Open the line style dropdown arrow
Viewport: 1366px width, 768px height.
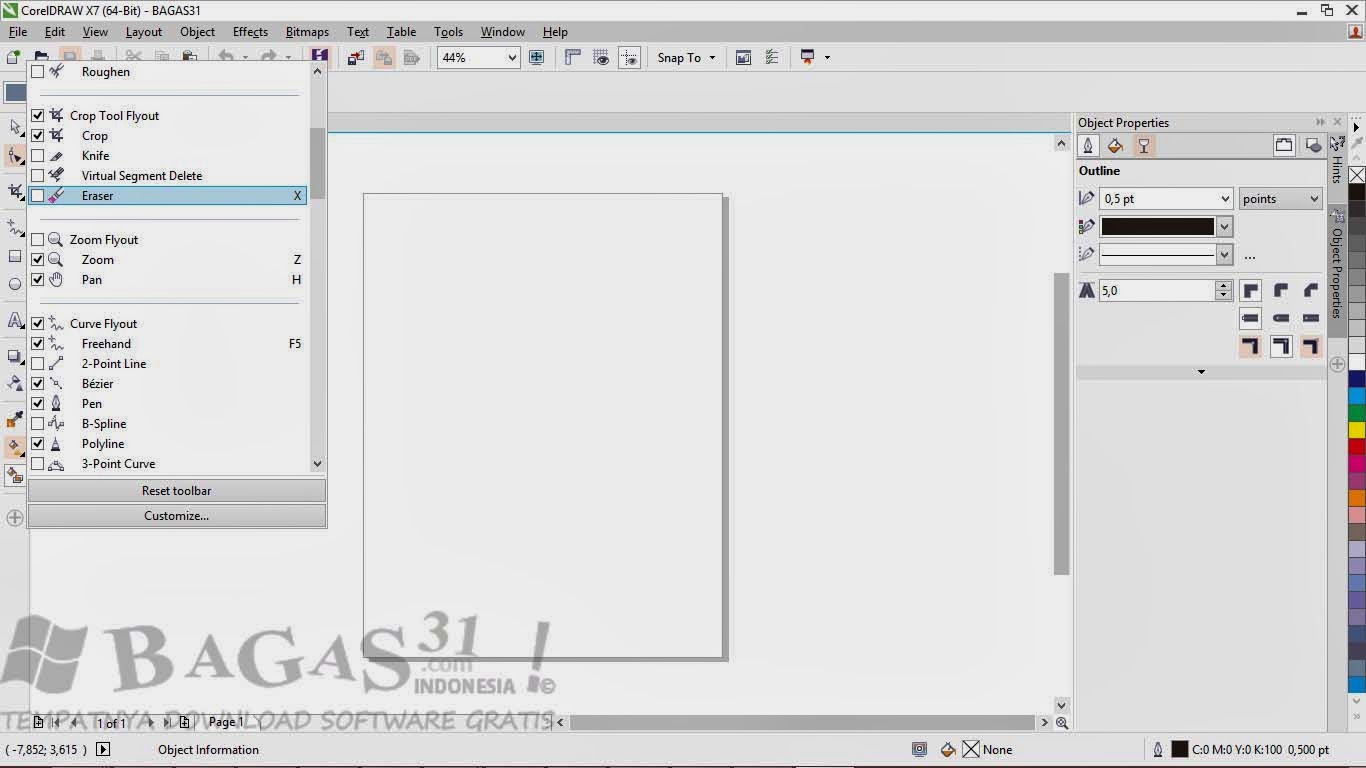pyautogui.click(x=1225, y=255)
